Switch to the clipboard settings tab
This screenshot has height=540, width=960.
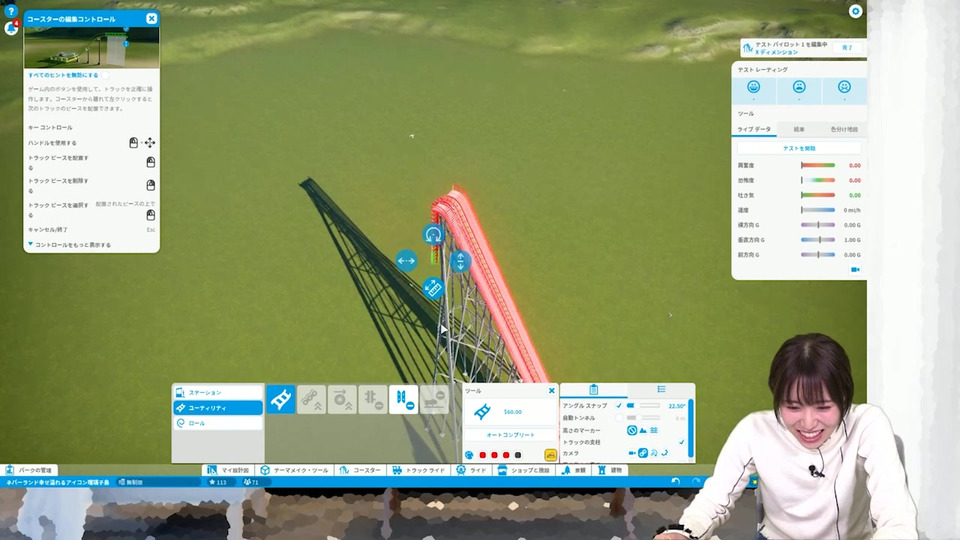[593, 389]
